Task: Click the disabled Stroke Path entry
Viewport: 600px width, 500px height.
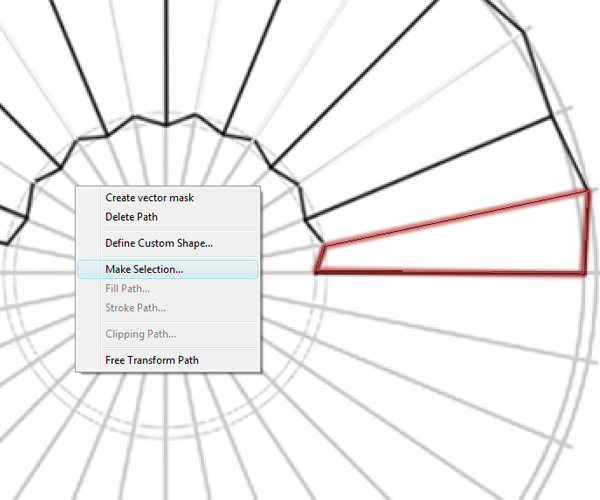Action: 135,308
